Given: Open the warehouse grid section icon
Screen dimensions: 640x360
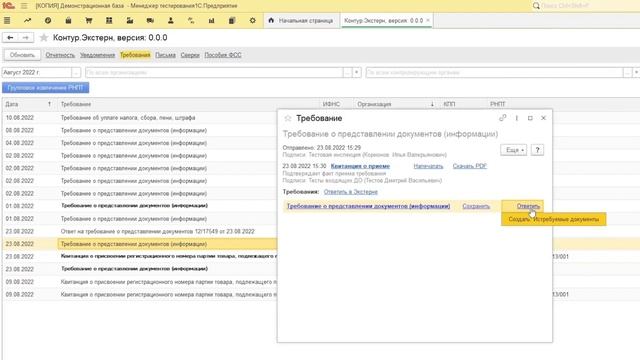Looking at the screenshot, I should (109, 20).
